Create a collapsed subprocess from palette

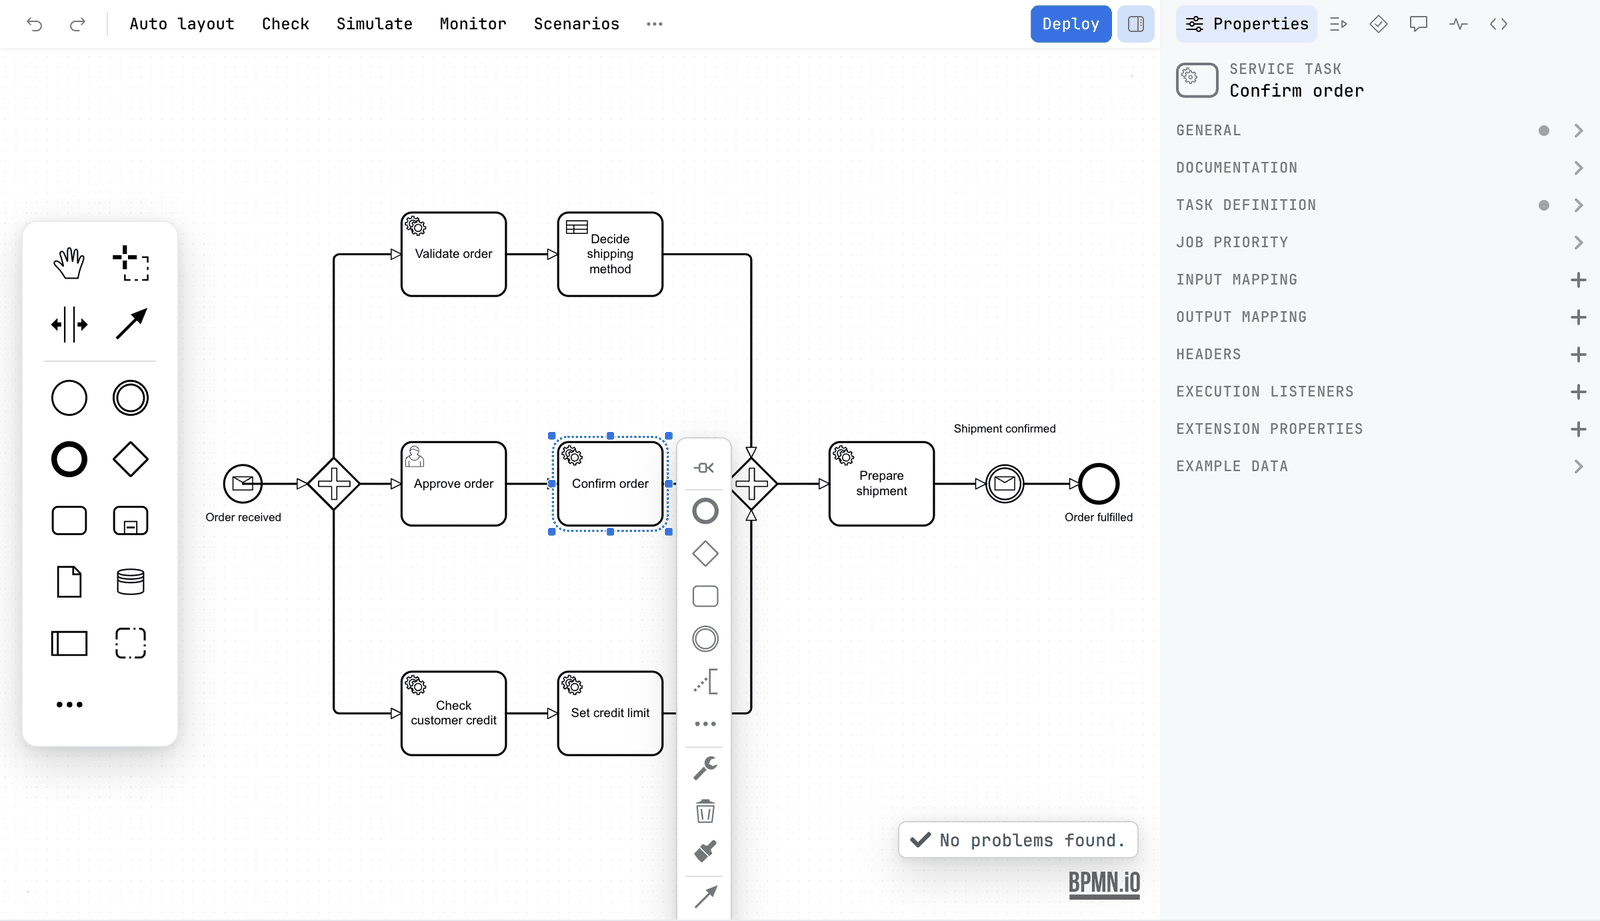[x=131, y=521]
